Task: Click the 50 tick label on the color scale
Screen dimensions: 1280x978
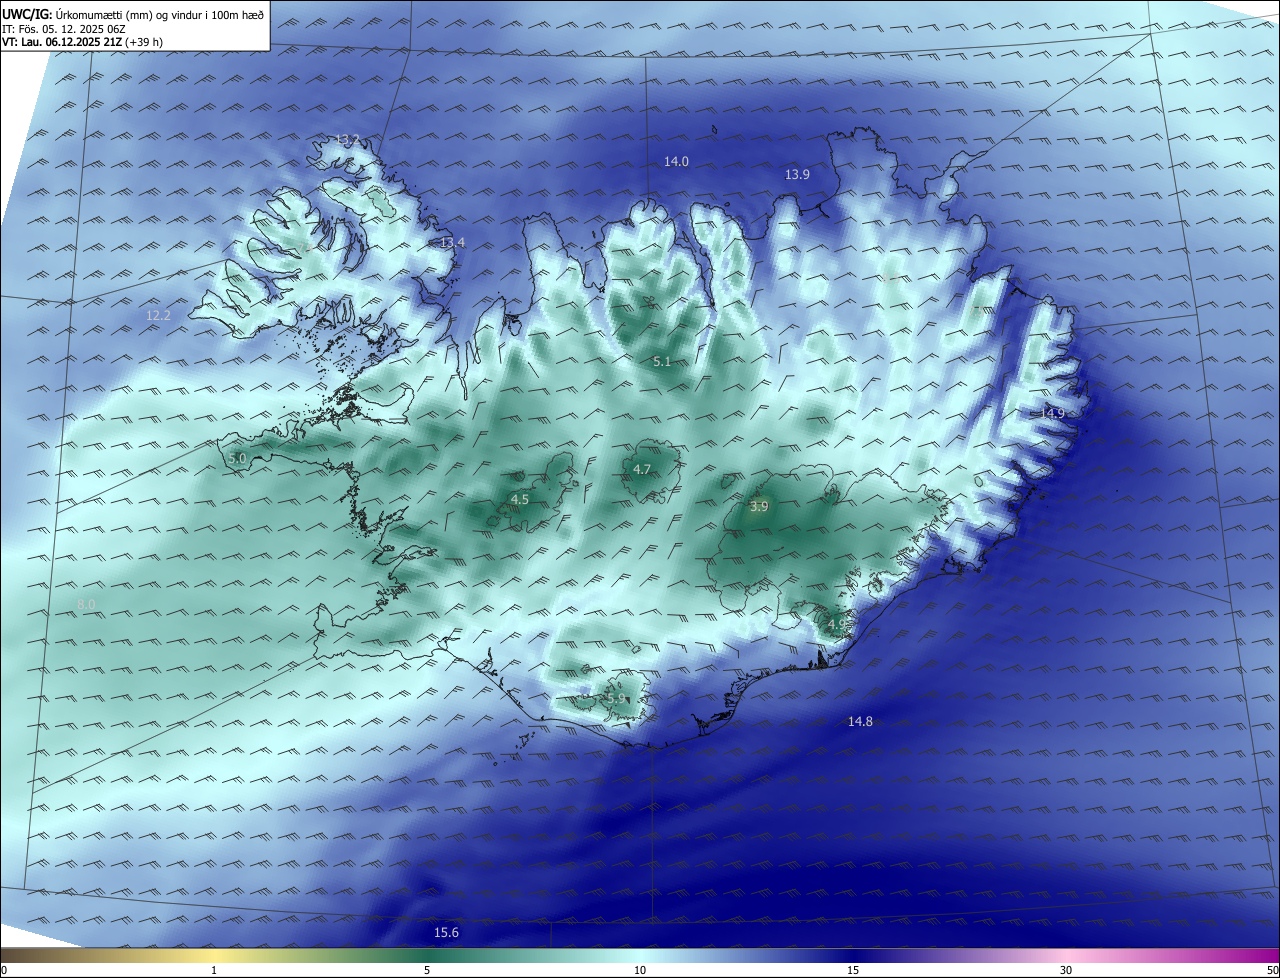Action: [x=1272, y=970]
